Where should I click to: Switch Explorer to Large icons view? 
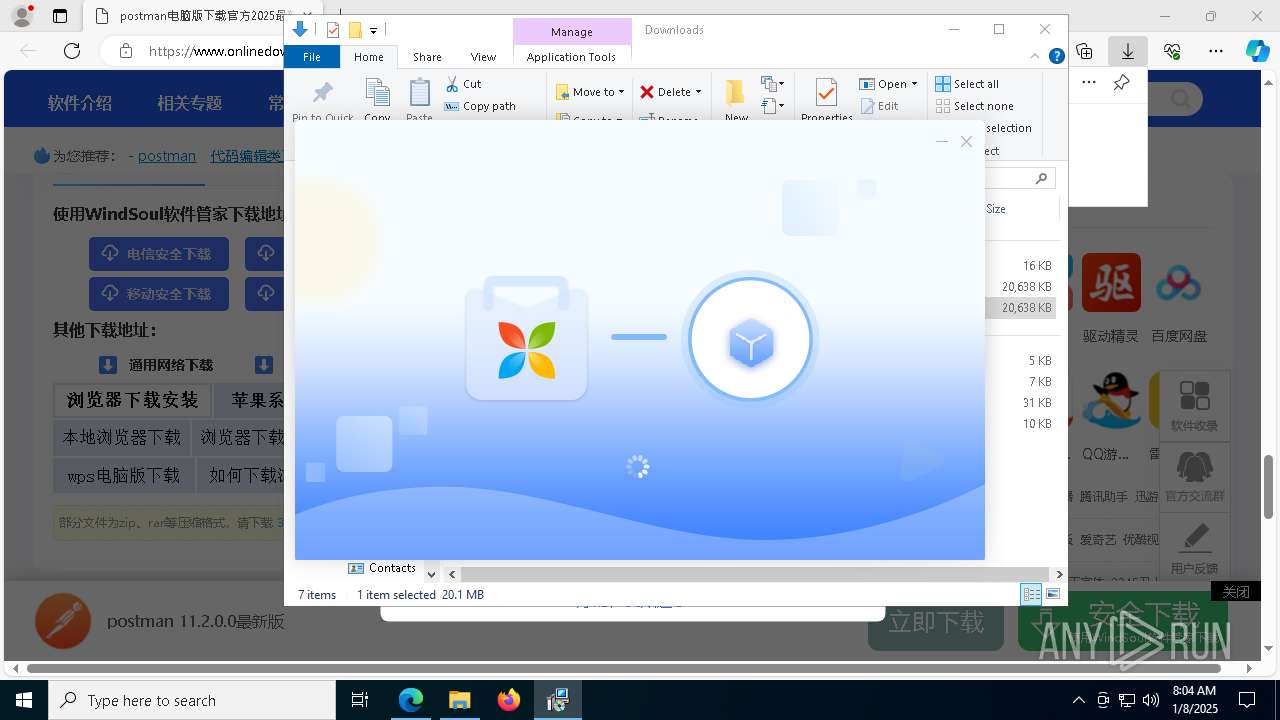[1052, 594]
